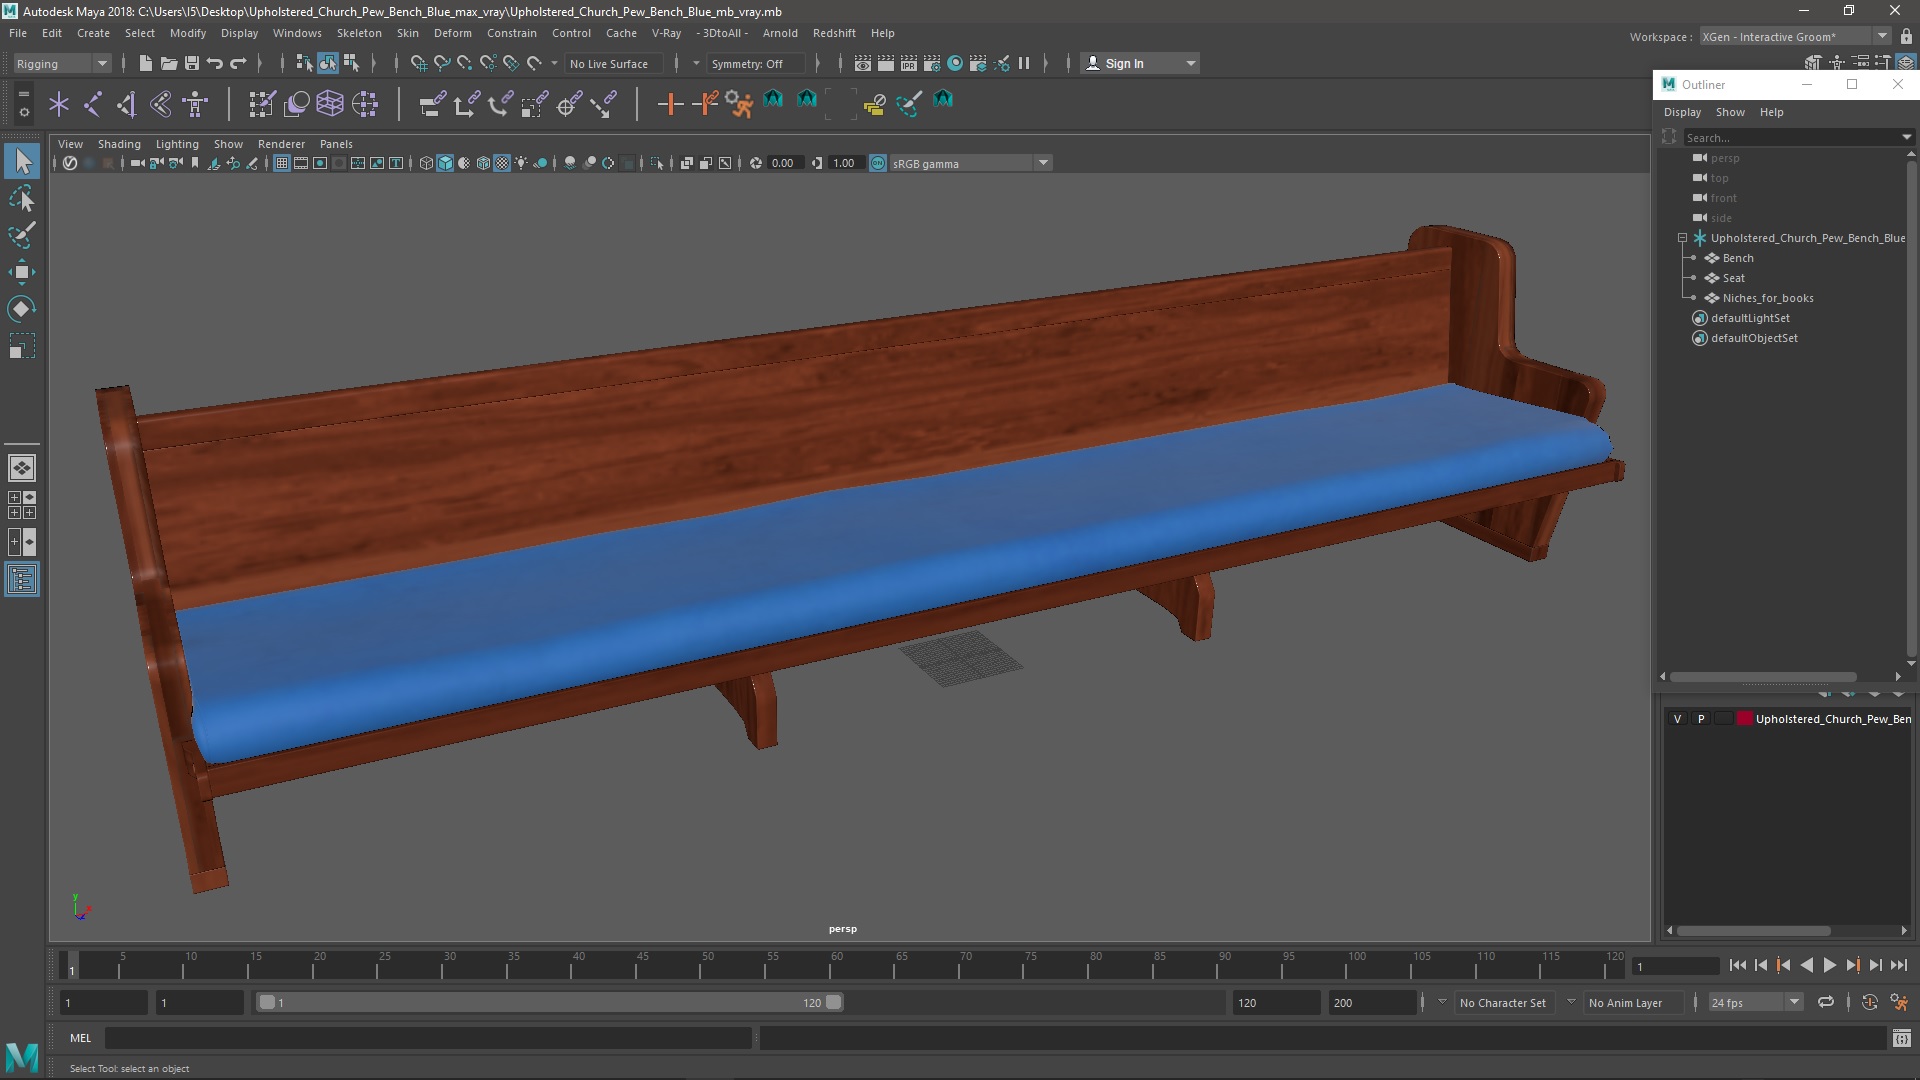The height and width of the screenshot is (1080, 1920).
Task: Select the Rotate tool in toolbox
Action: (x=22, y=309)
